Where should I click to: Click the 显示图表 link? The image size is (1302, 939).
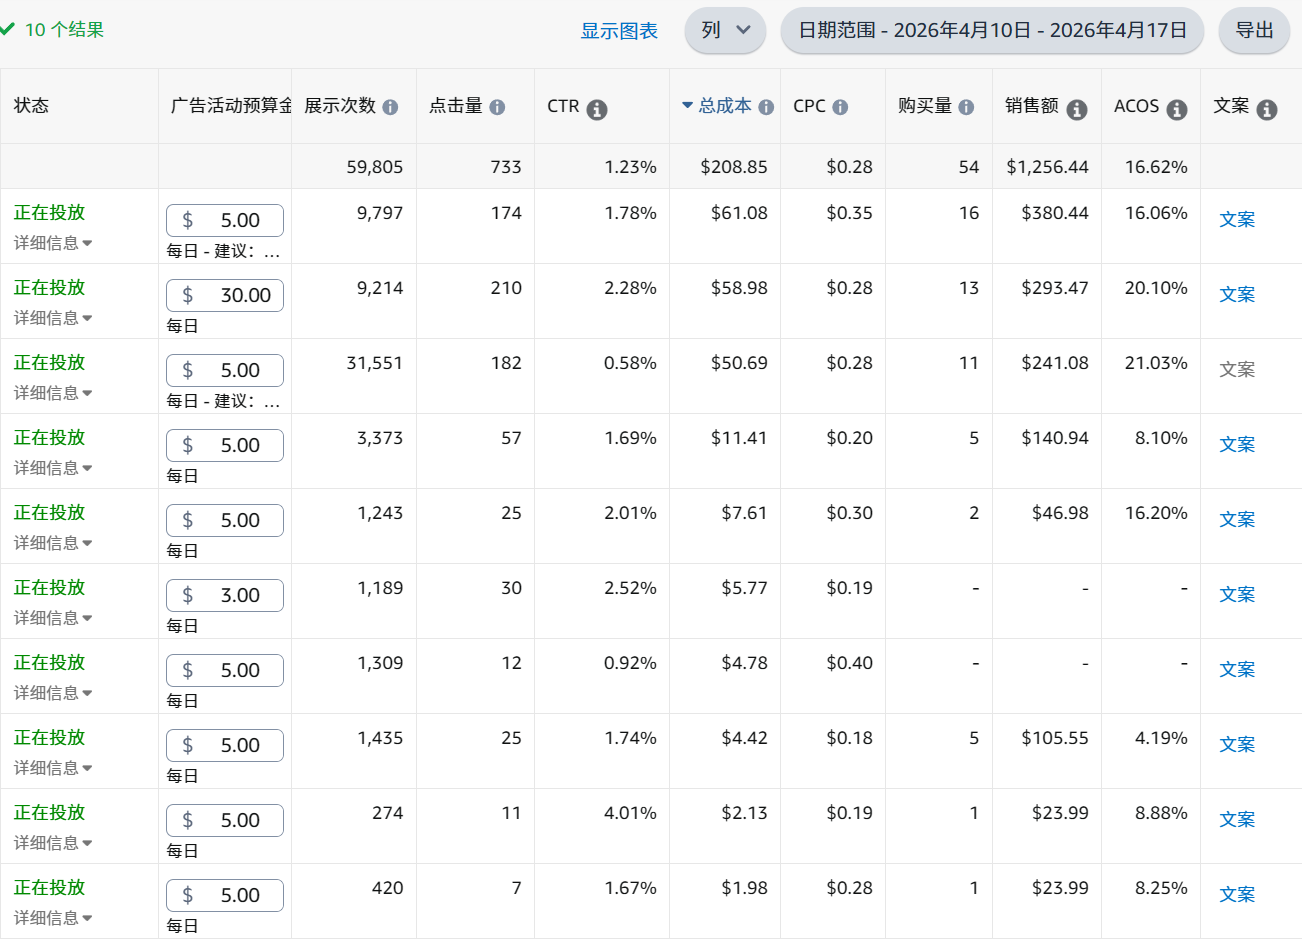(619, 31)
